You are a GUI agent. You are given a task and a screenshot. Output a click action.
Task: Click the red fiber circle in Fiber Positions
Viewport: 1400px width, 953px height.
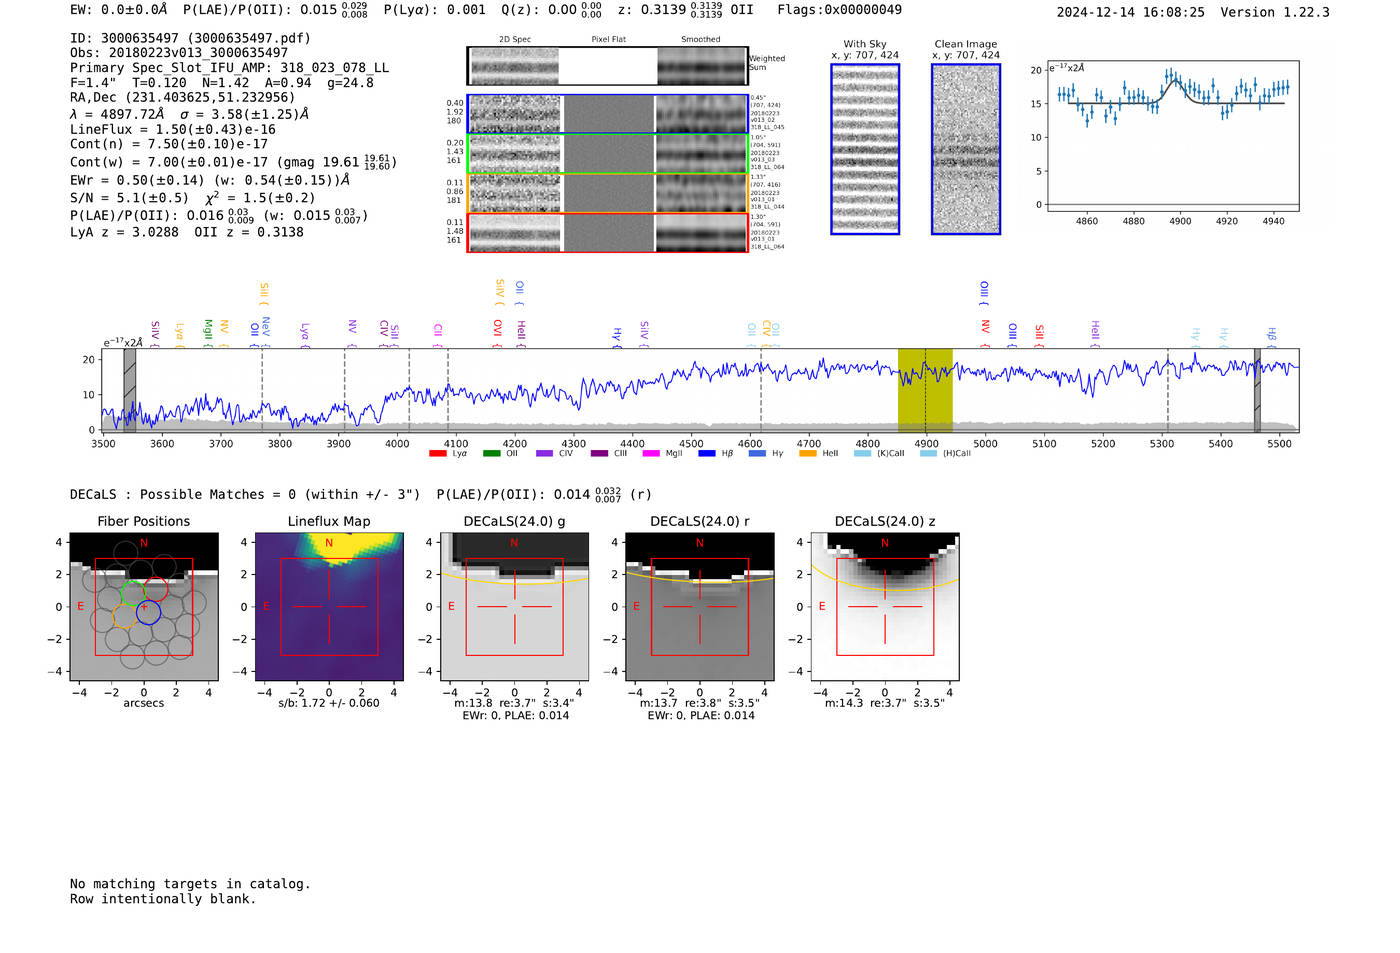(x=155, y=590)
